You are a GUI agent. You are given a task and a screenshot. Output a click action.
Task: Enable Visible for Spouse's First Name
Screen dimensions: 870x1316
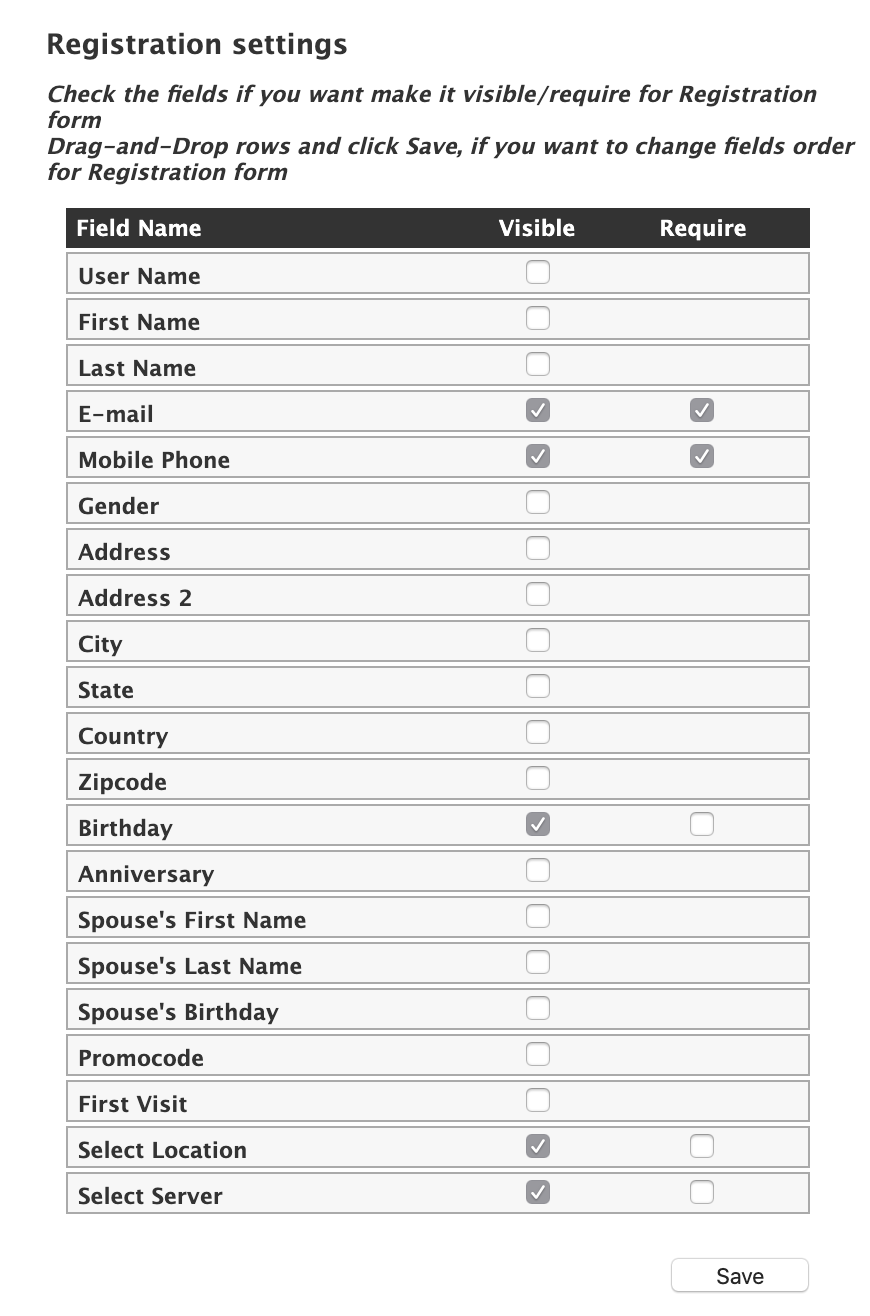pyautogui.click(x=537, y=916)
